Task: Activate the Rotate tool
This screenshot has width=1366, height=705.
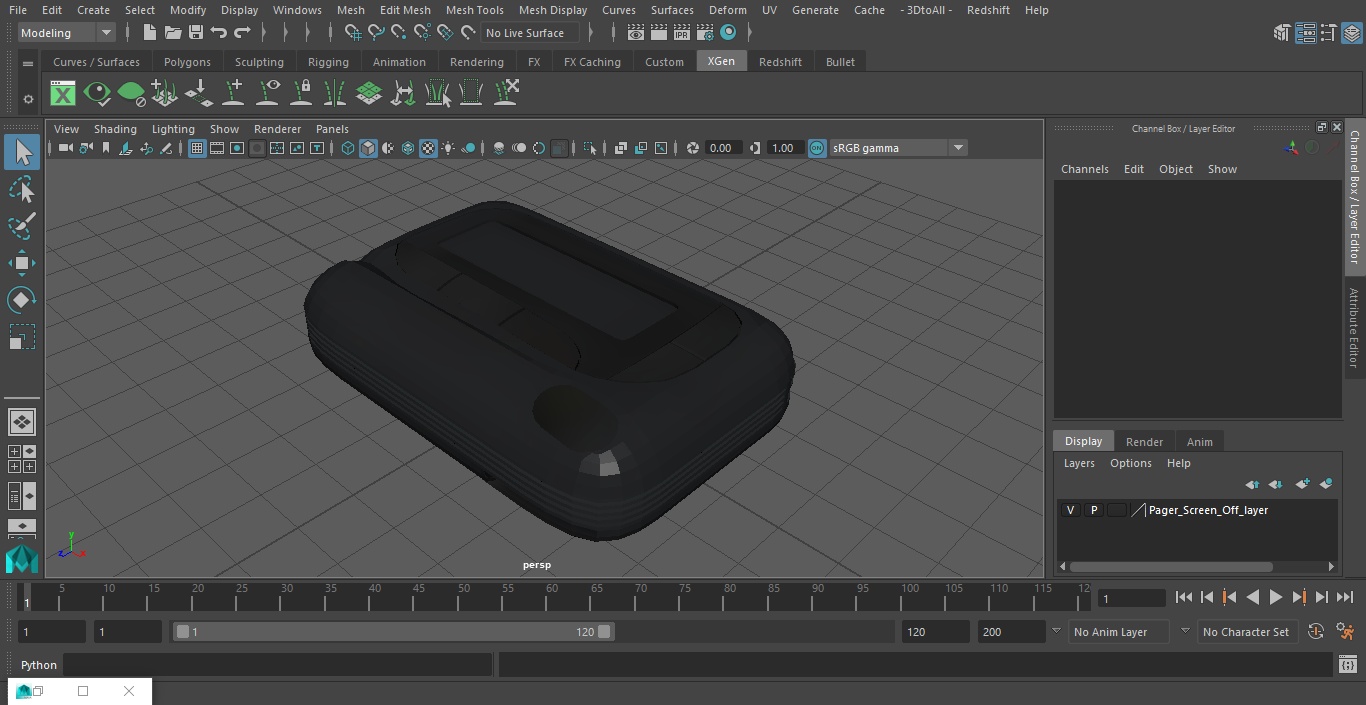Action: [21, 300]
